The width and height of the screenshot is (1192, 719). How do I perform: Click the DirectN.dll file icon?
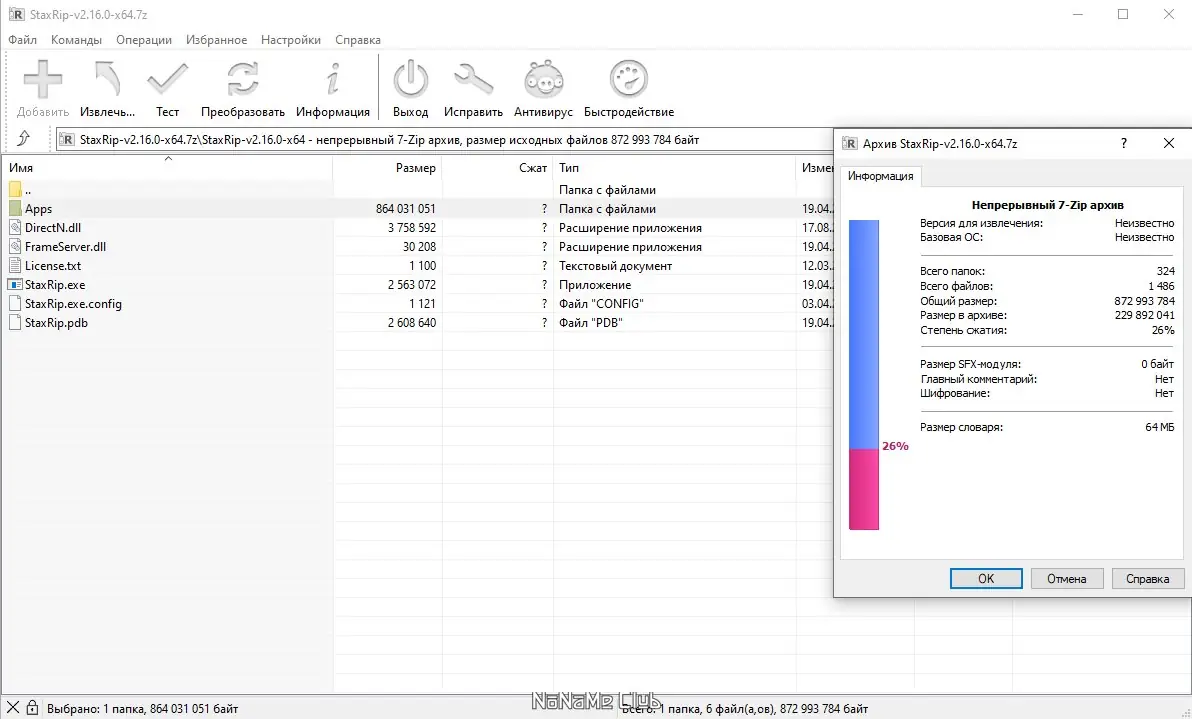click(x=15, y=227)
